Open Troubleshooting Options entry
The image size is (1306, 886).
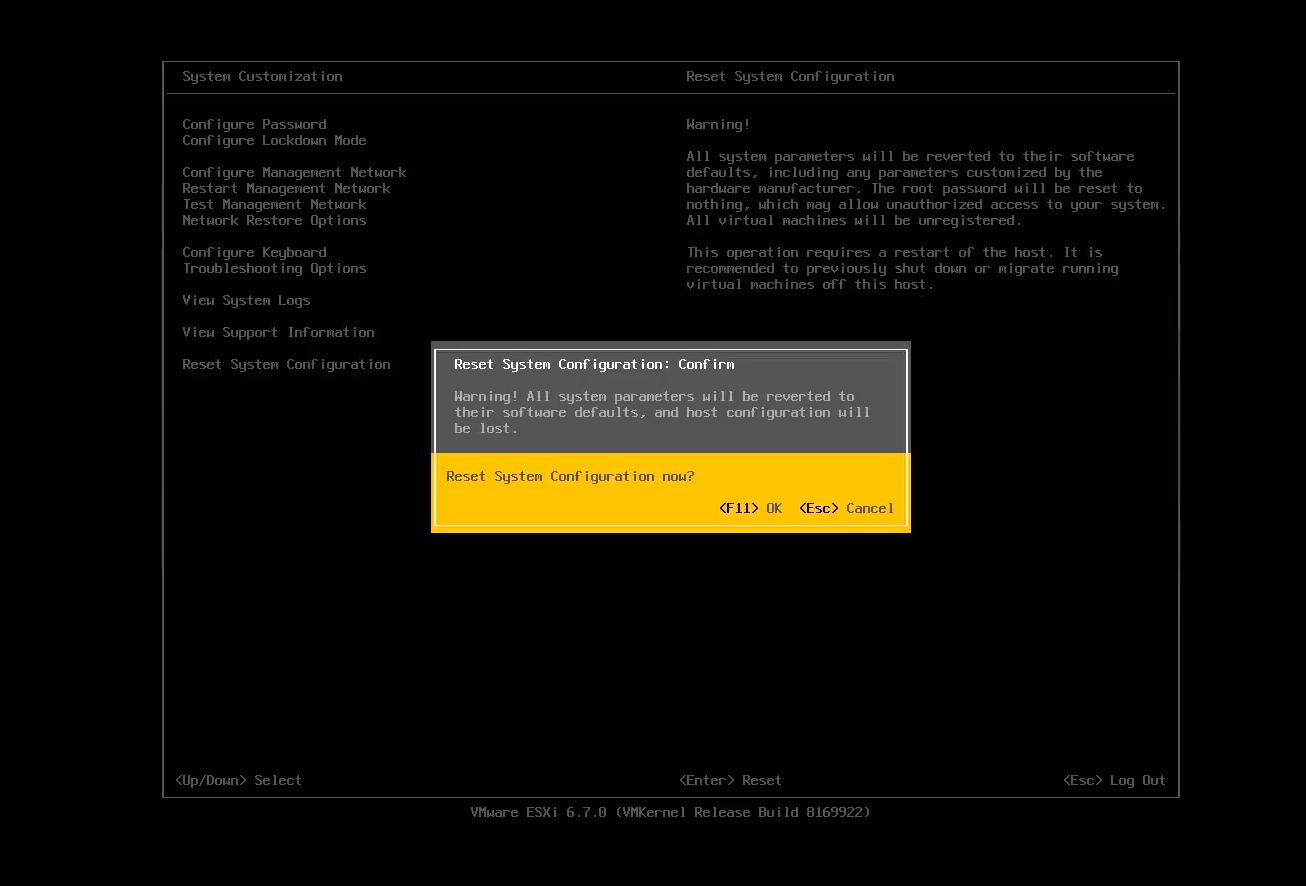pos(274,268)
